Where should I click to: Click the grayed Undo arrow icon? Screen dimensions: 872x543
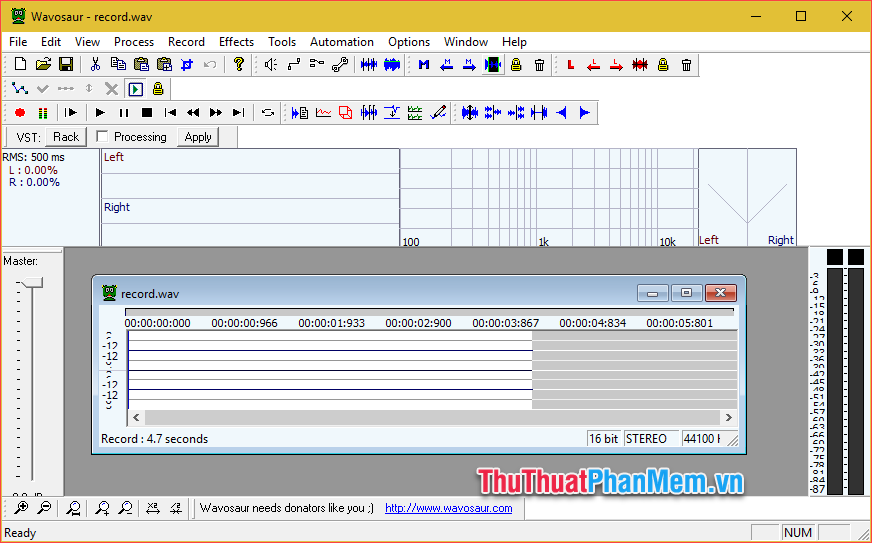point(210,65)
